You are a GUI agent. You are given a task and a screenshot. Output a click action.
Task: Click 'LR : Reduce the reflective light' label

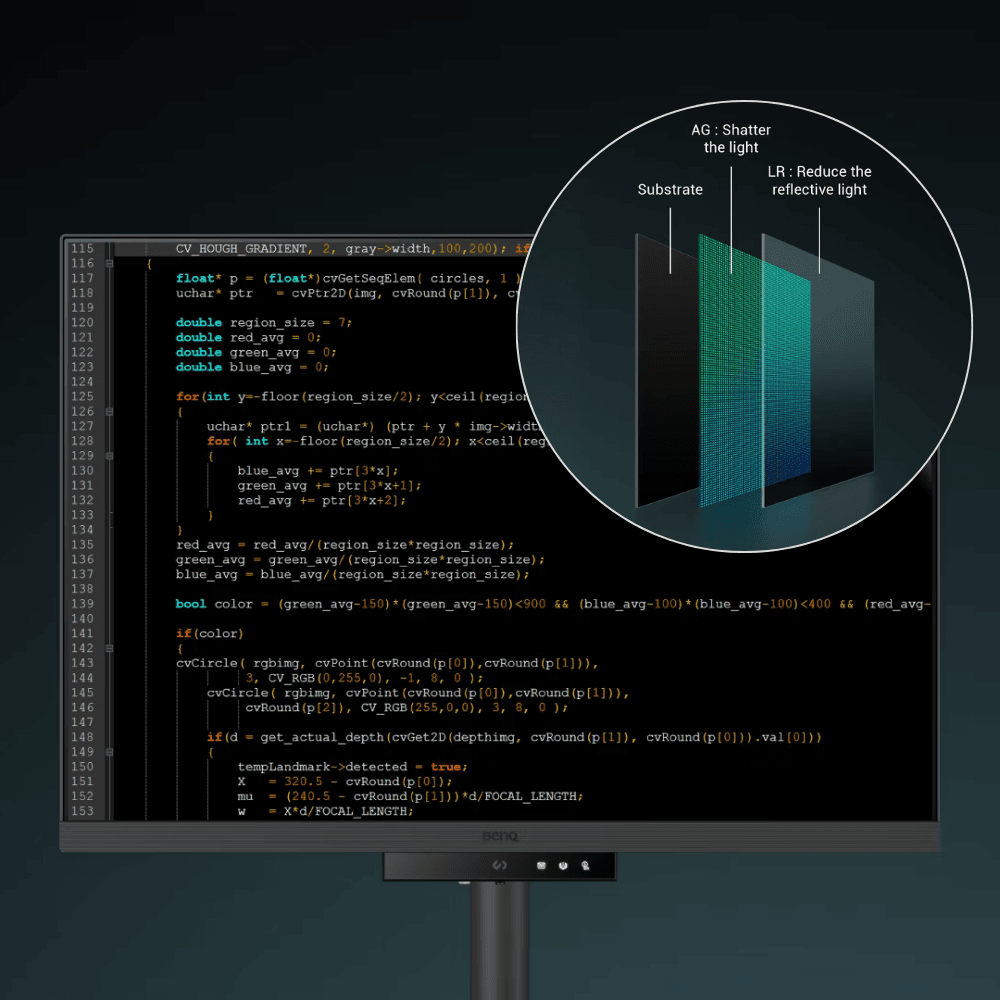click(x=820, y=180)
